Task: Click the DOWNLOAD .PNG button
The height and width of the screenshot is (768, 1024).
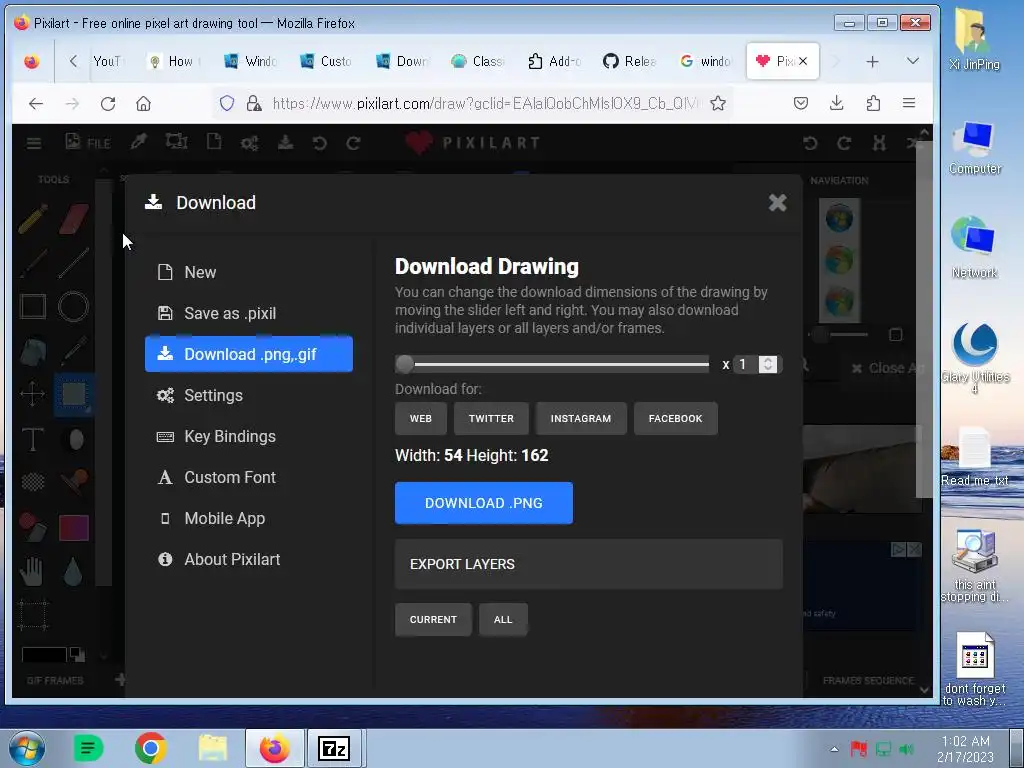Action: click(484, 503)
